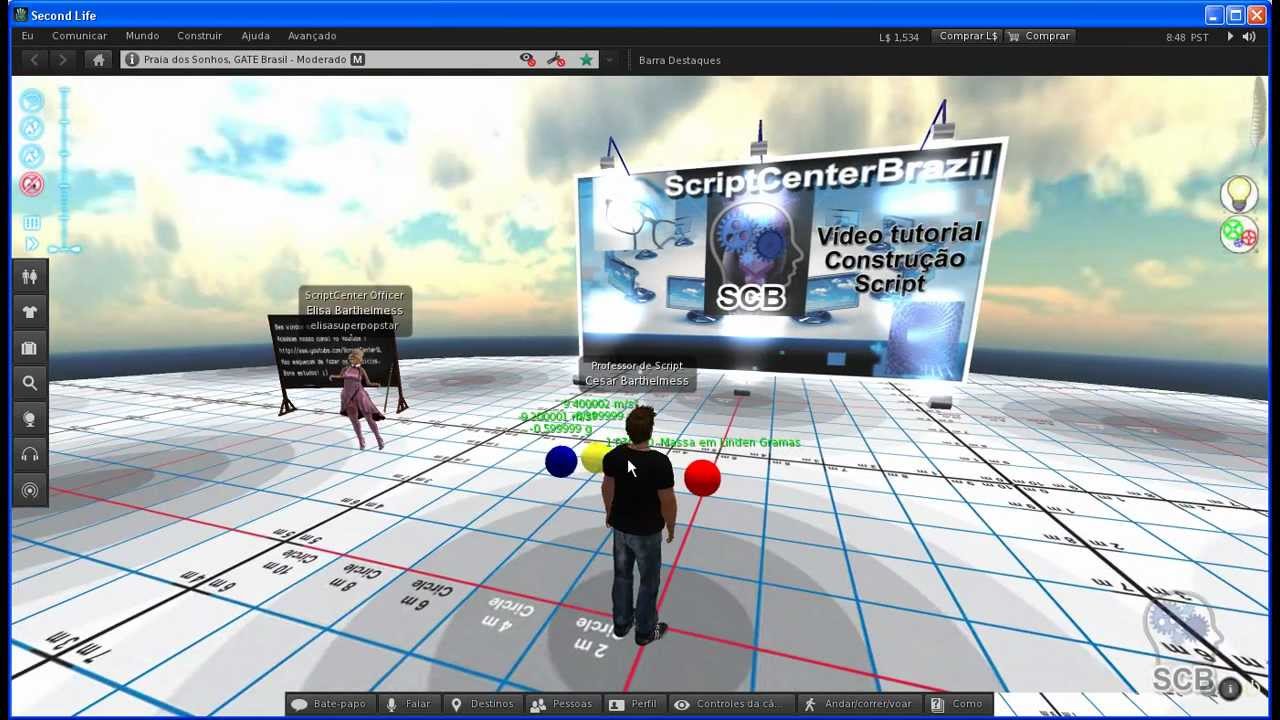Click the ScriptCenterBrazil video tutorial billboard
The height and width of the screenshot is (720, 1280).
[x=790, y=260]
